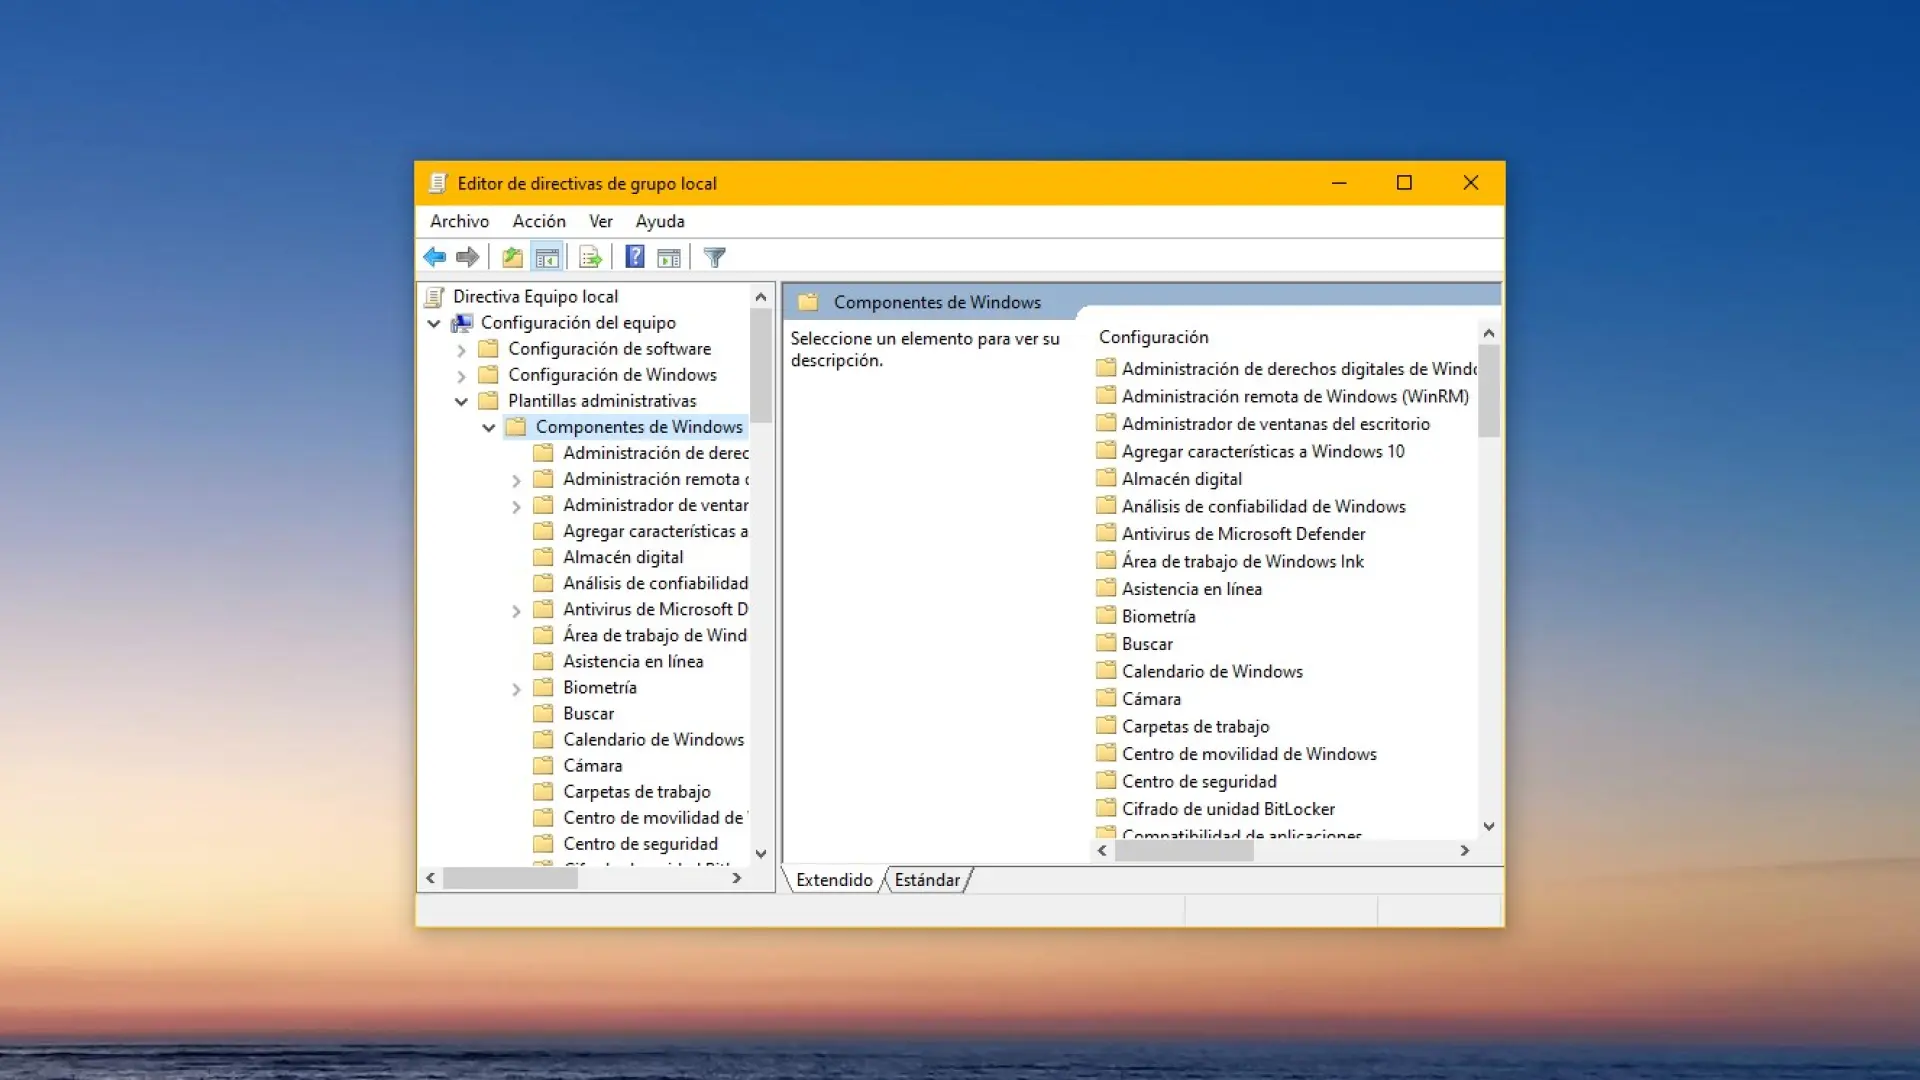Click the Filter funnel toolbar icon
The height and width of the screenshot is (1080, 1920).
tap(714, 257)
